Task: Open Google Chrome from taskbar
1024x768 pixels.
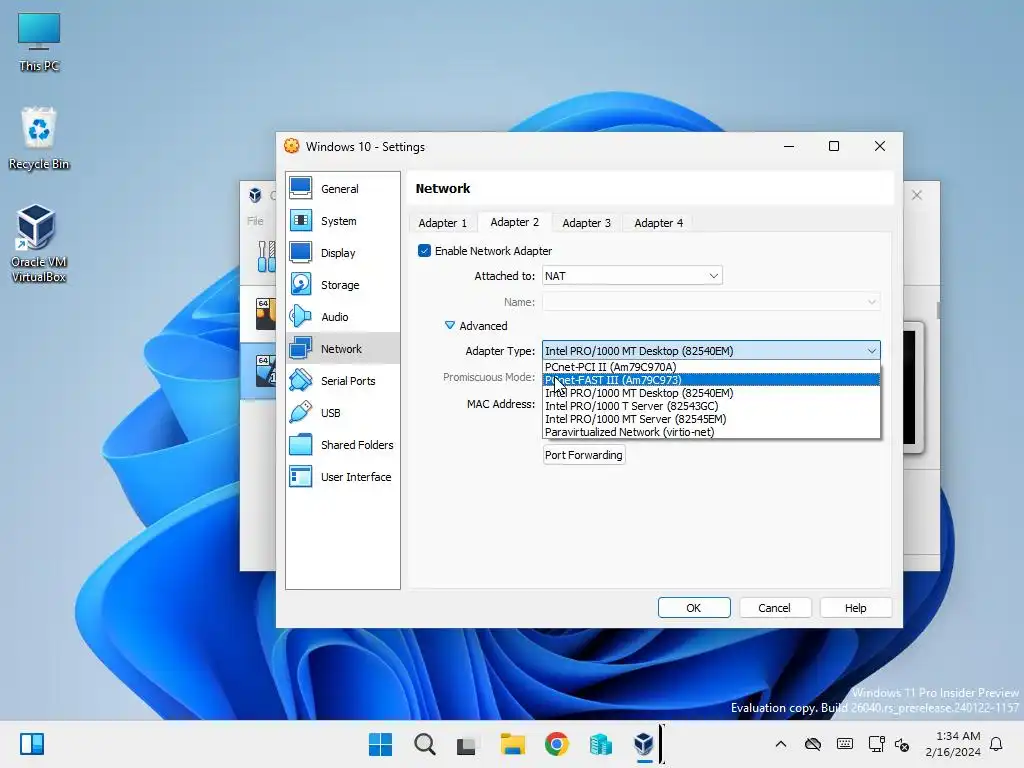Action: pos(556,744)
